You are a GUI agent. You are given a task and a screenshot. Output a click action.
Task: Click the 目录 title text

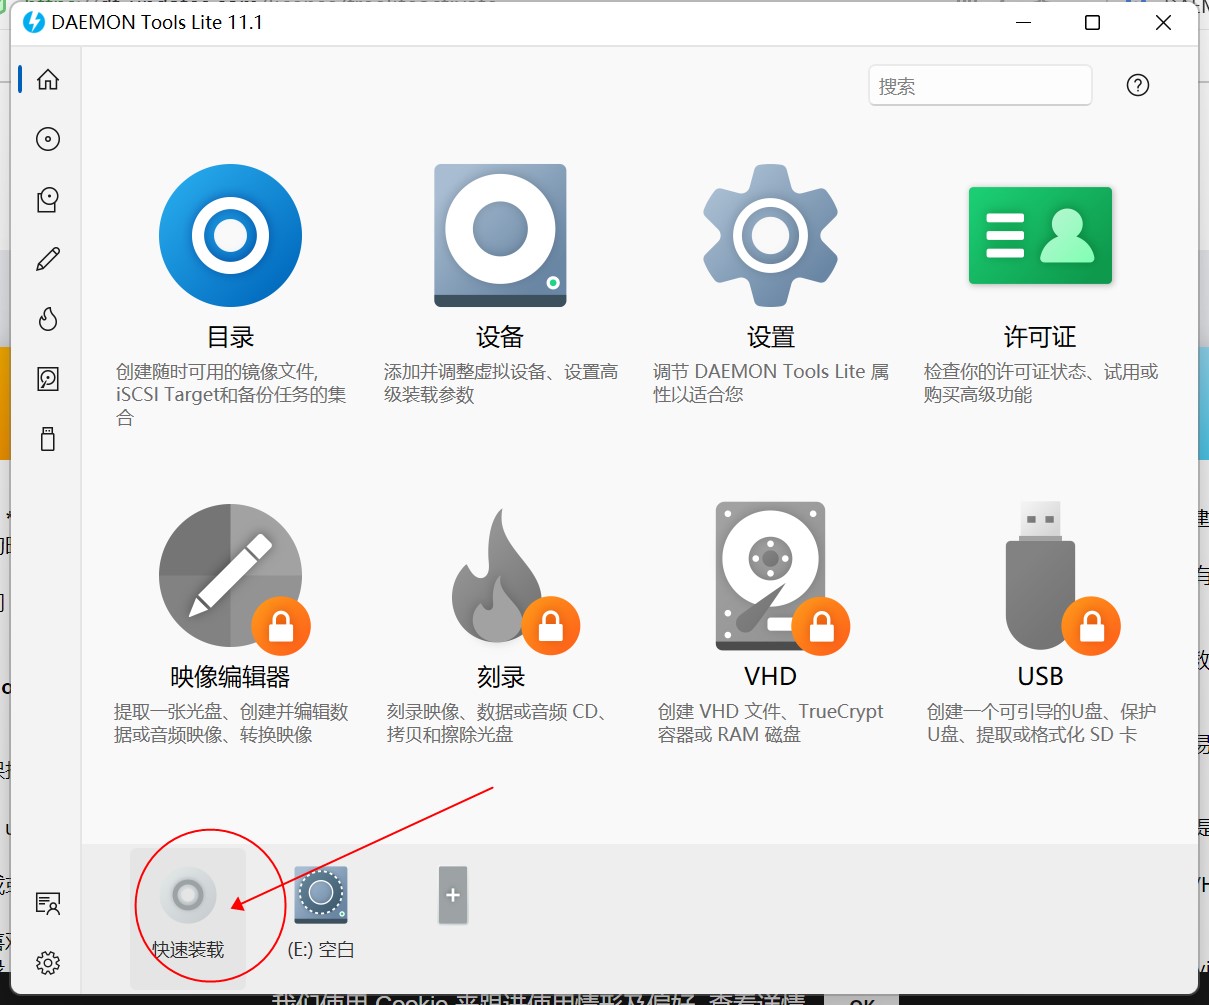click(231, 337)
